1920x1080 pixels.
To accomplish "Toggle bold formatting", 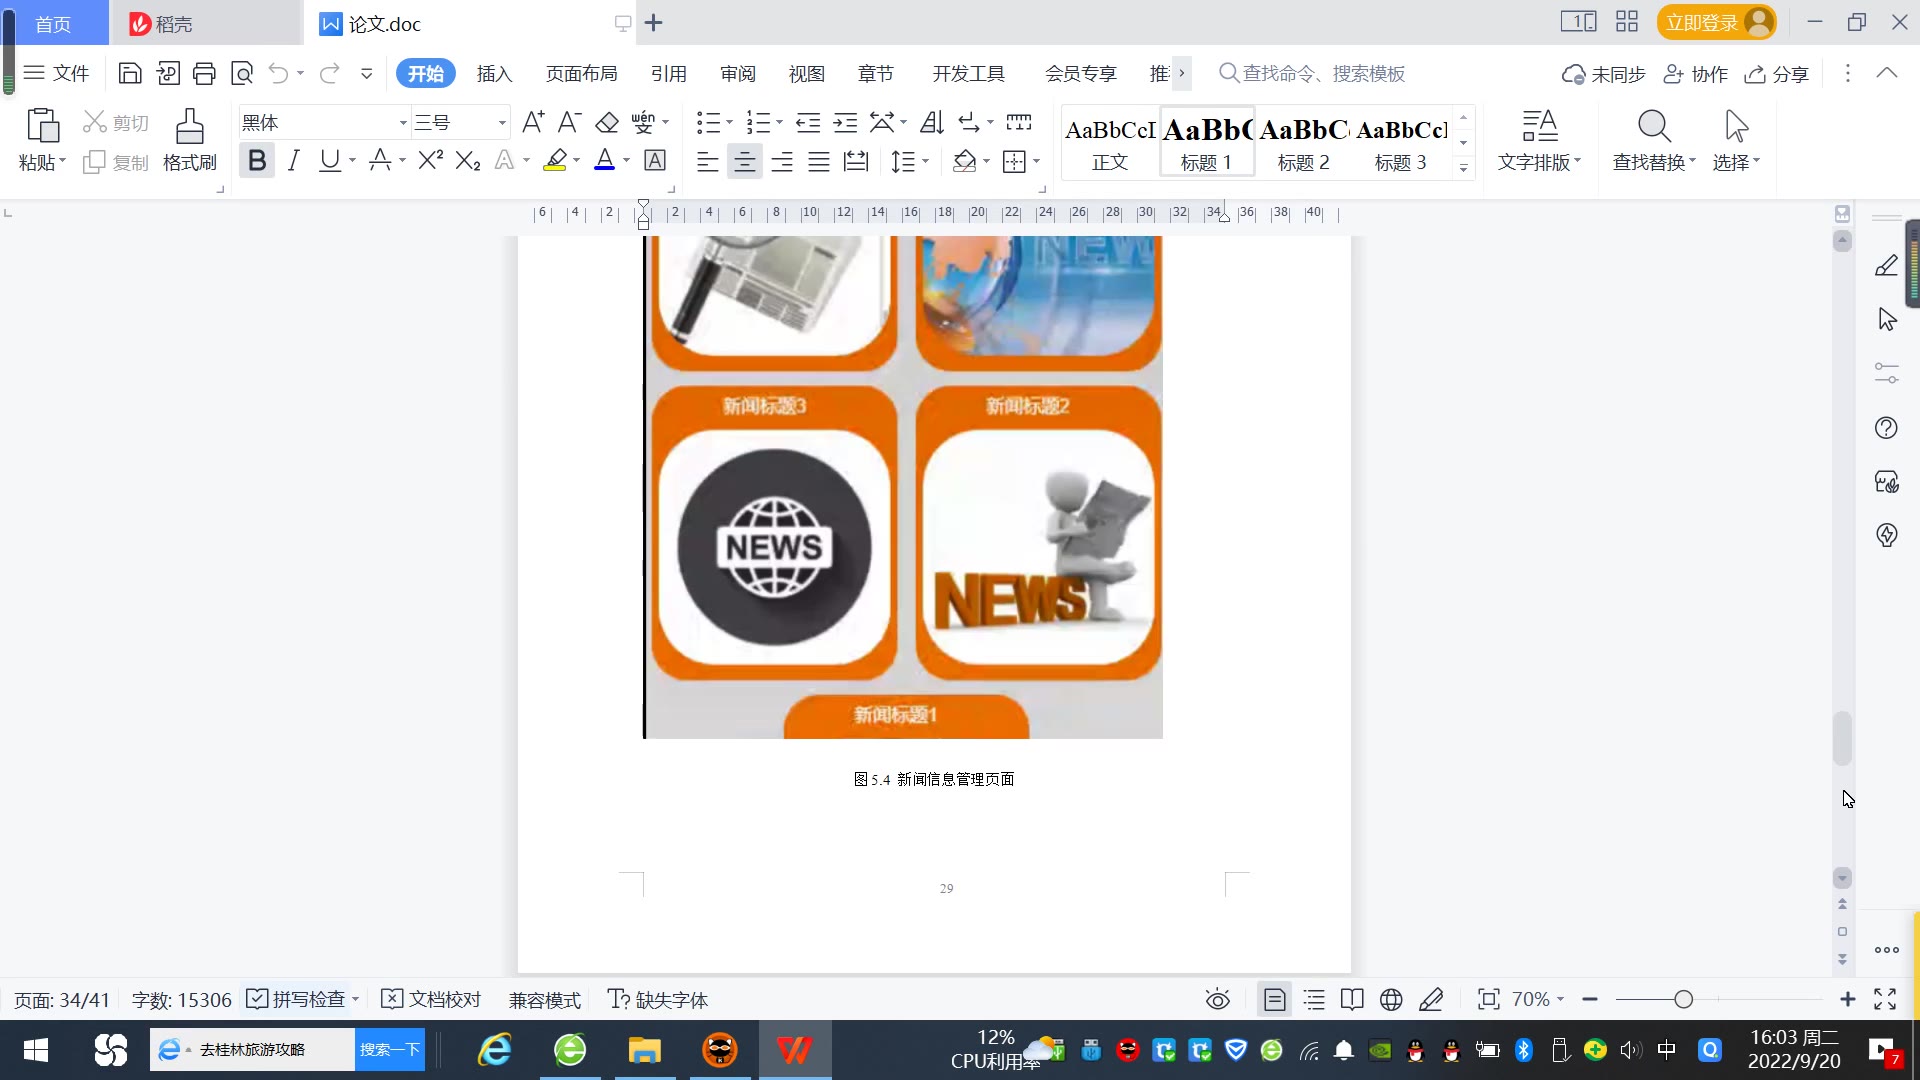I will [257, 160].
